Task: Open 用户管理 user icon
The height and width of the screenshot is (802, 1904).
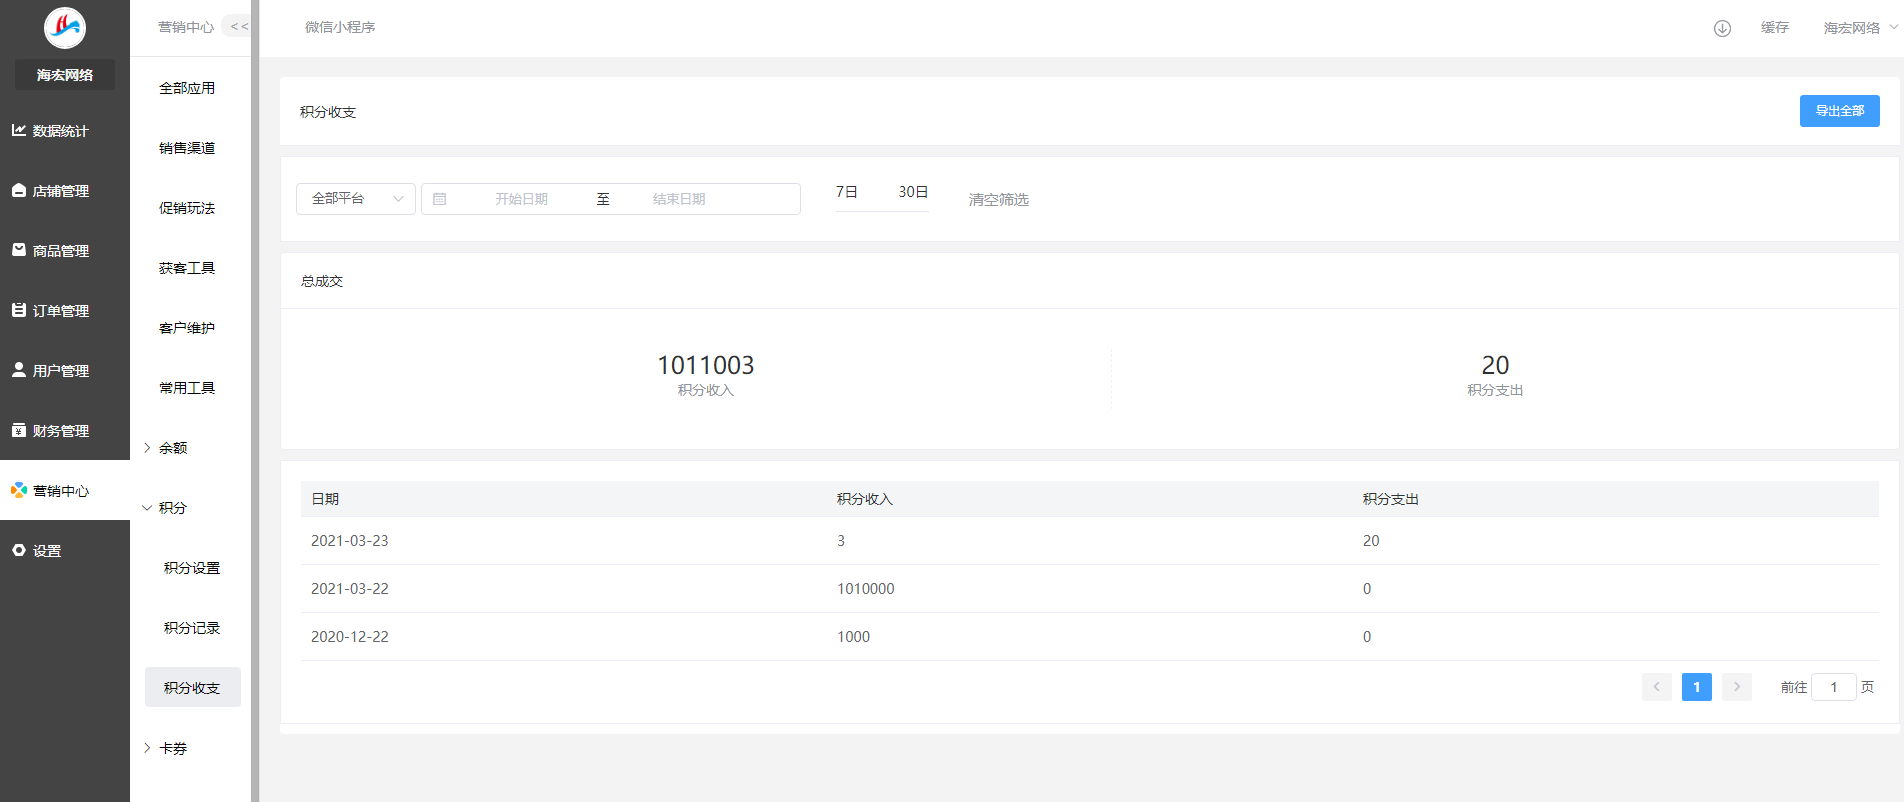Action: pos(19,370)
